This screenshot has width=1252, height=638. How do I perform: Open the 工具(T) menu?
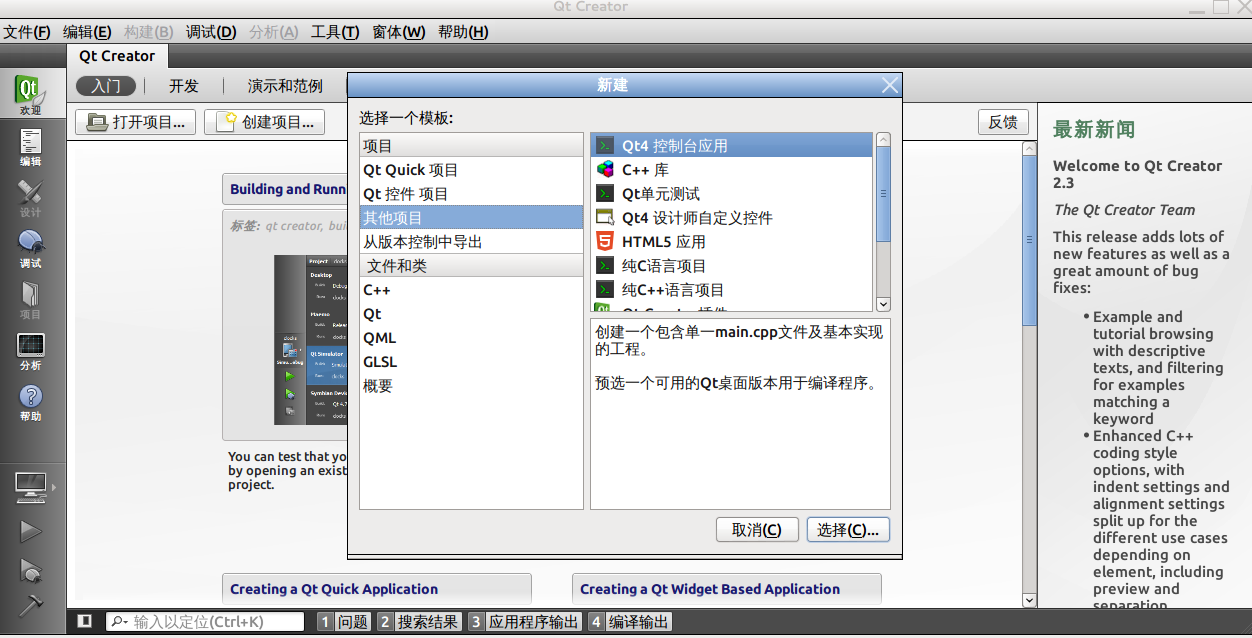pos(335,32)
